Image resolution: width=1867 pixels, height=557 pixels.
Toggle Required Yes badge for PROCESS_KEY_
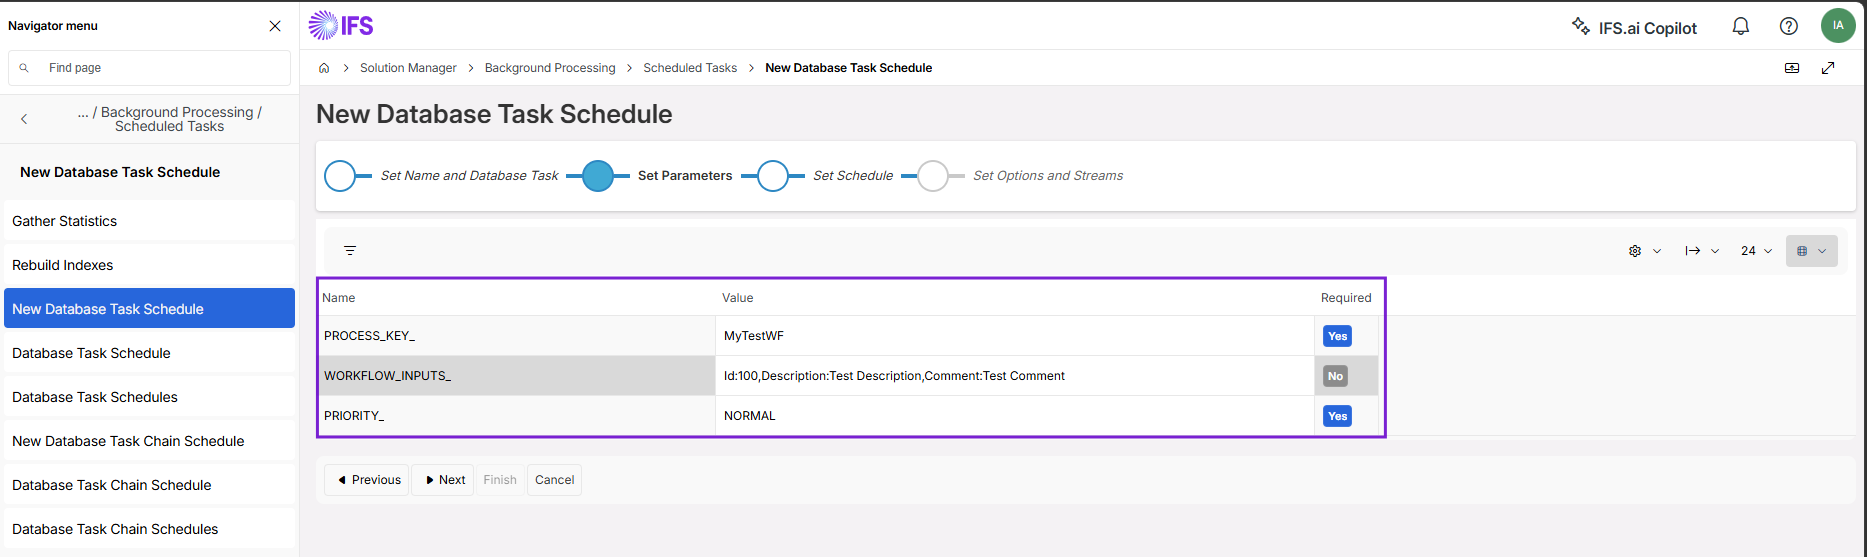1338,336
